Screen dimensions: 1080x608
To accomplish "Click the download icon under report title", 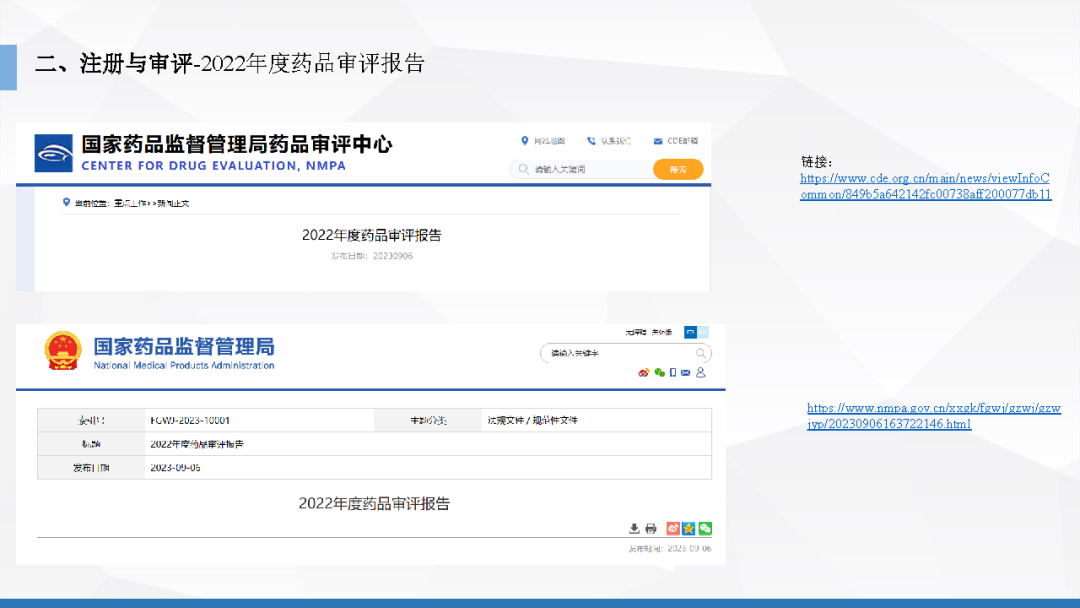I will 634,528.
